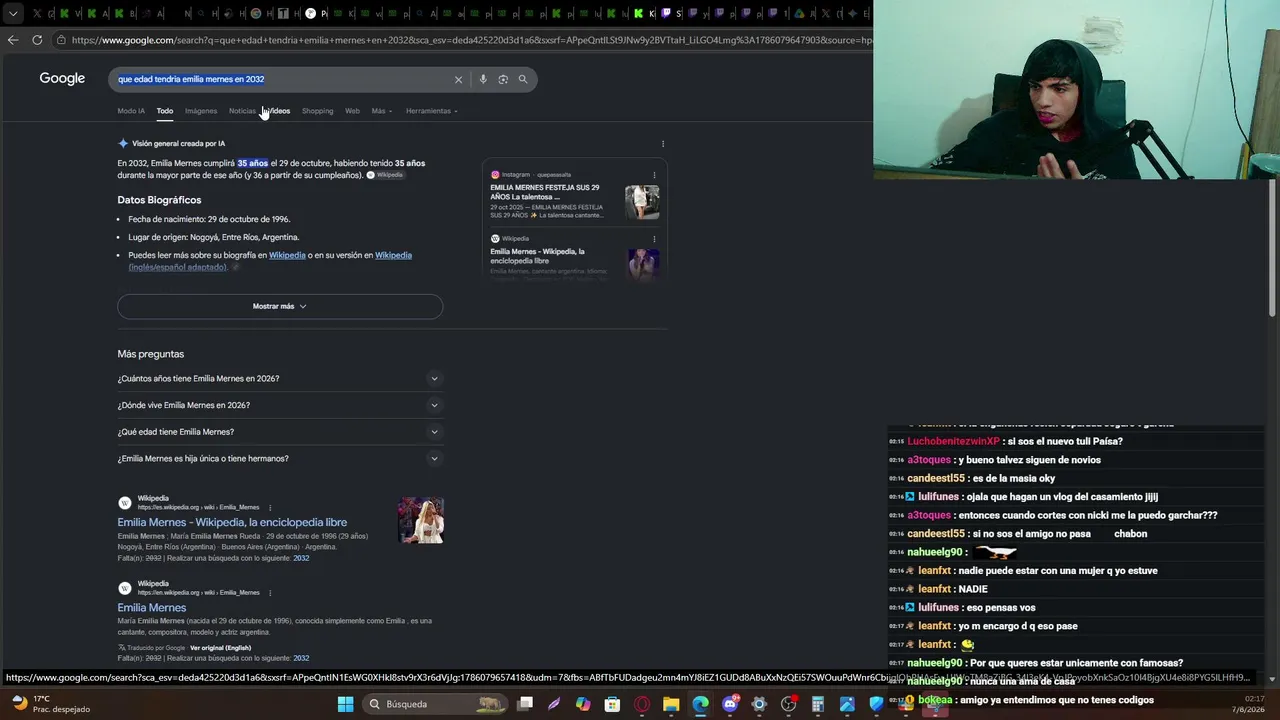Open the Windows Start menu
Viewport: 1280px width, 720px height.
[345, 704]
